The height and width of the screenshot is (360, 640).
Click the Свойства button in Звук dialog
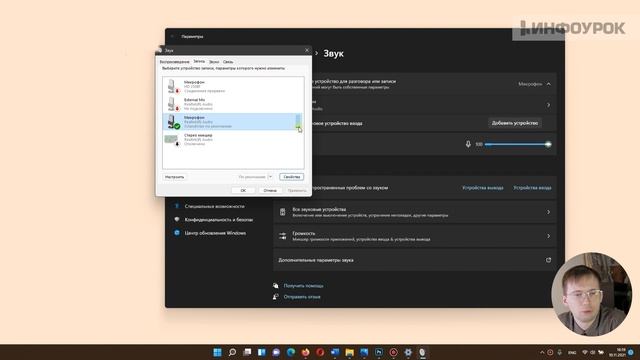click(x=291, y=177)
